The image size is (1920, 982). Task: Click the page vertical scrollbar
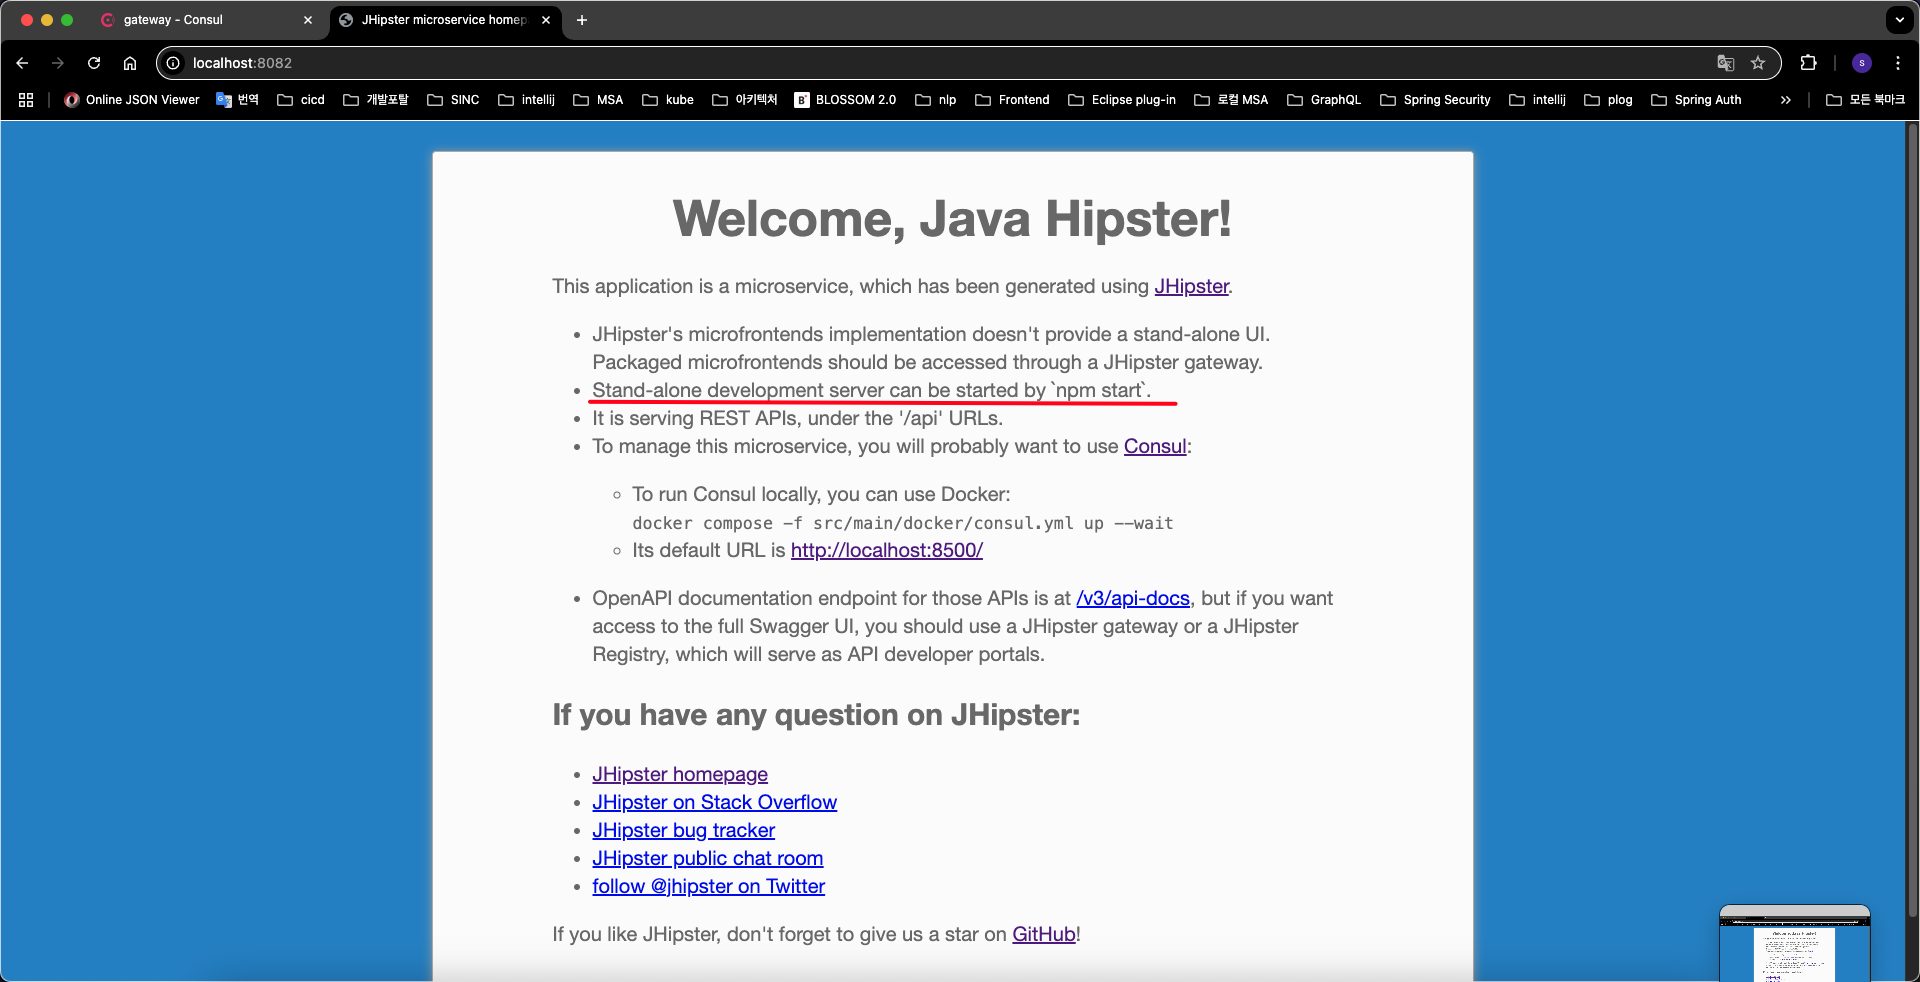pos(1912,520)
